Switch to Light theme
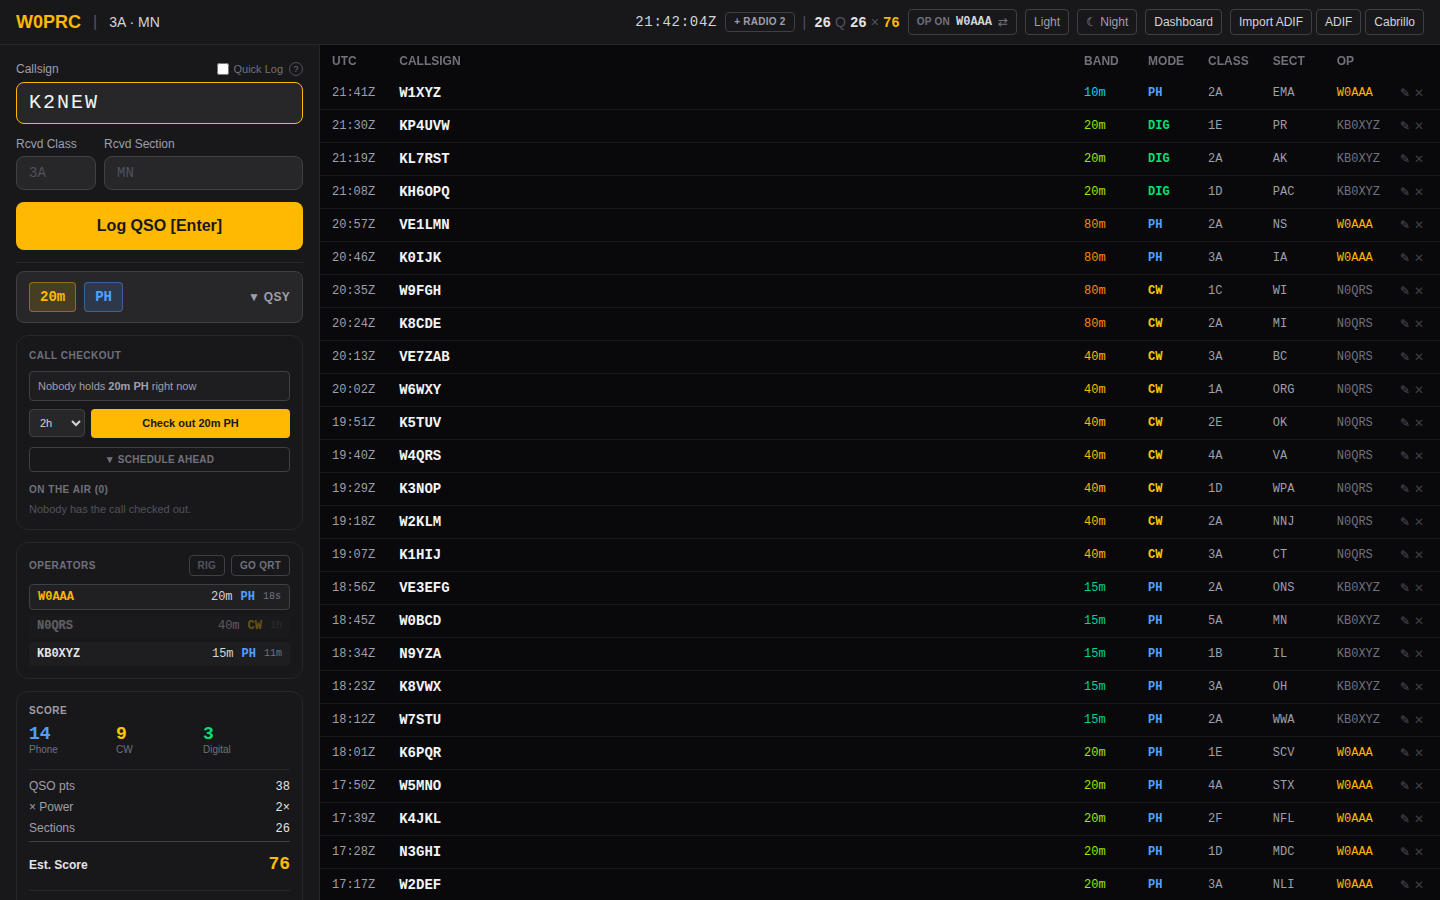This screenshot has width=1440, height=900. pyautogui.click(x=1047, y=22)
